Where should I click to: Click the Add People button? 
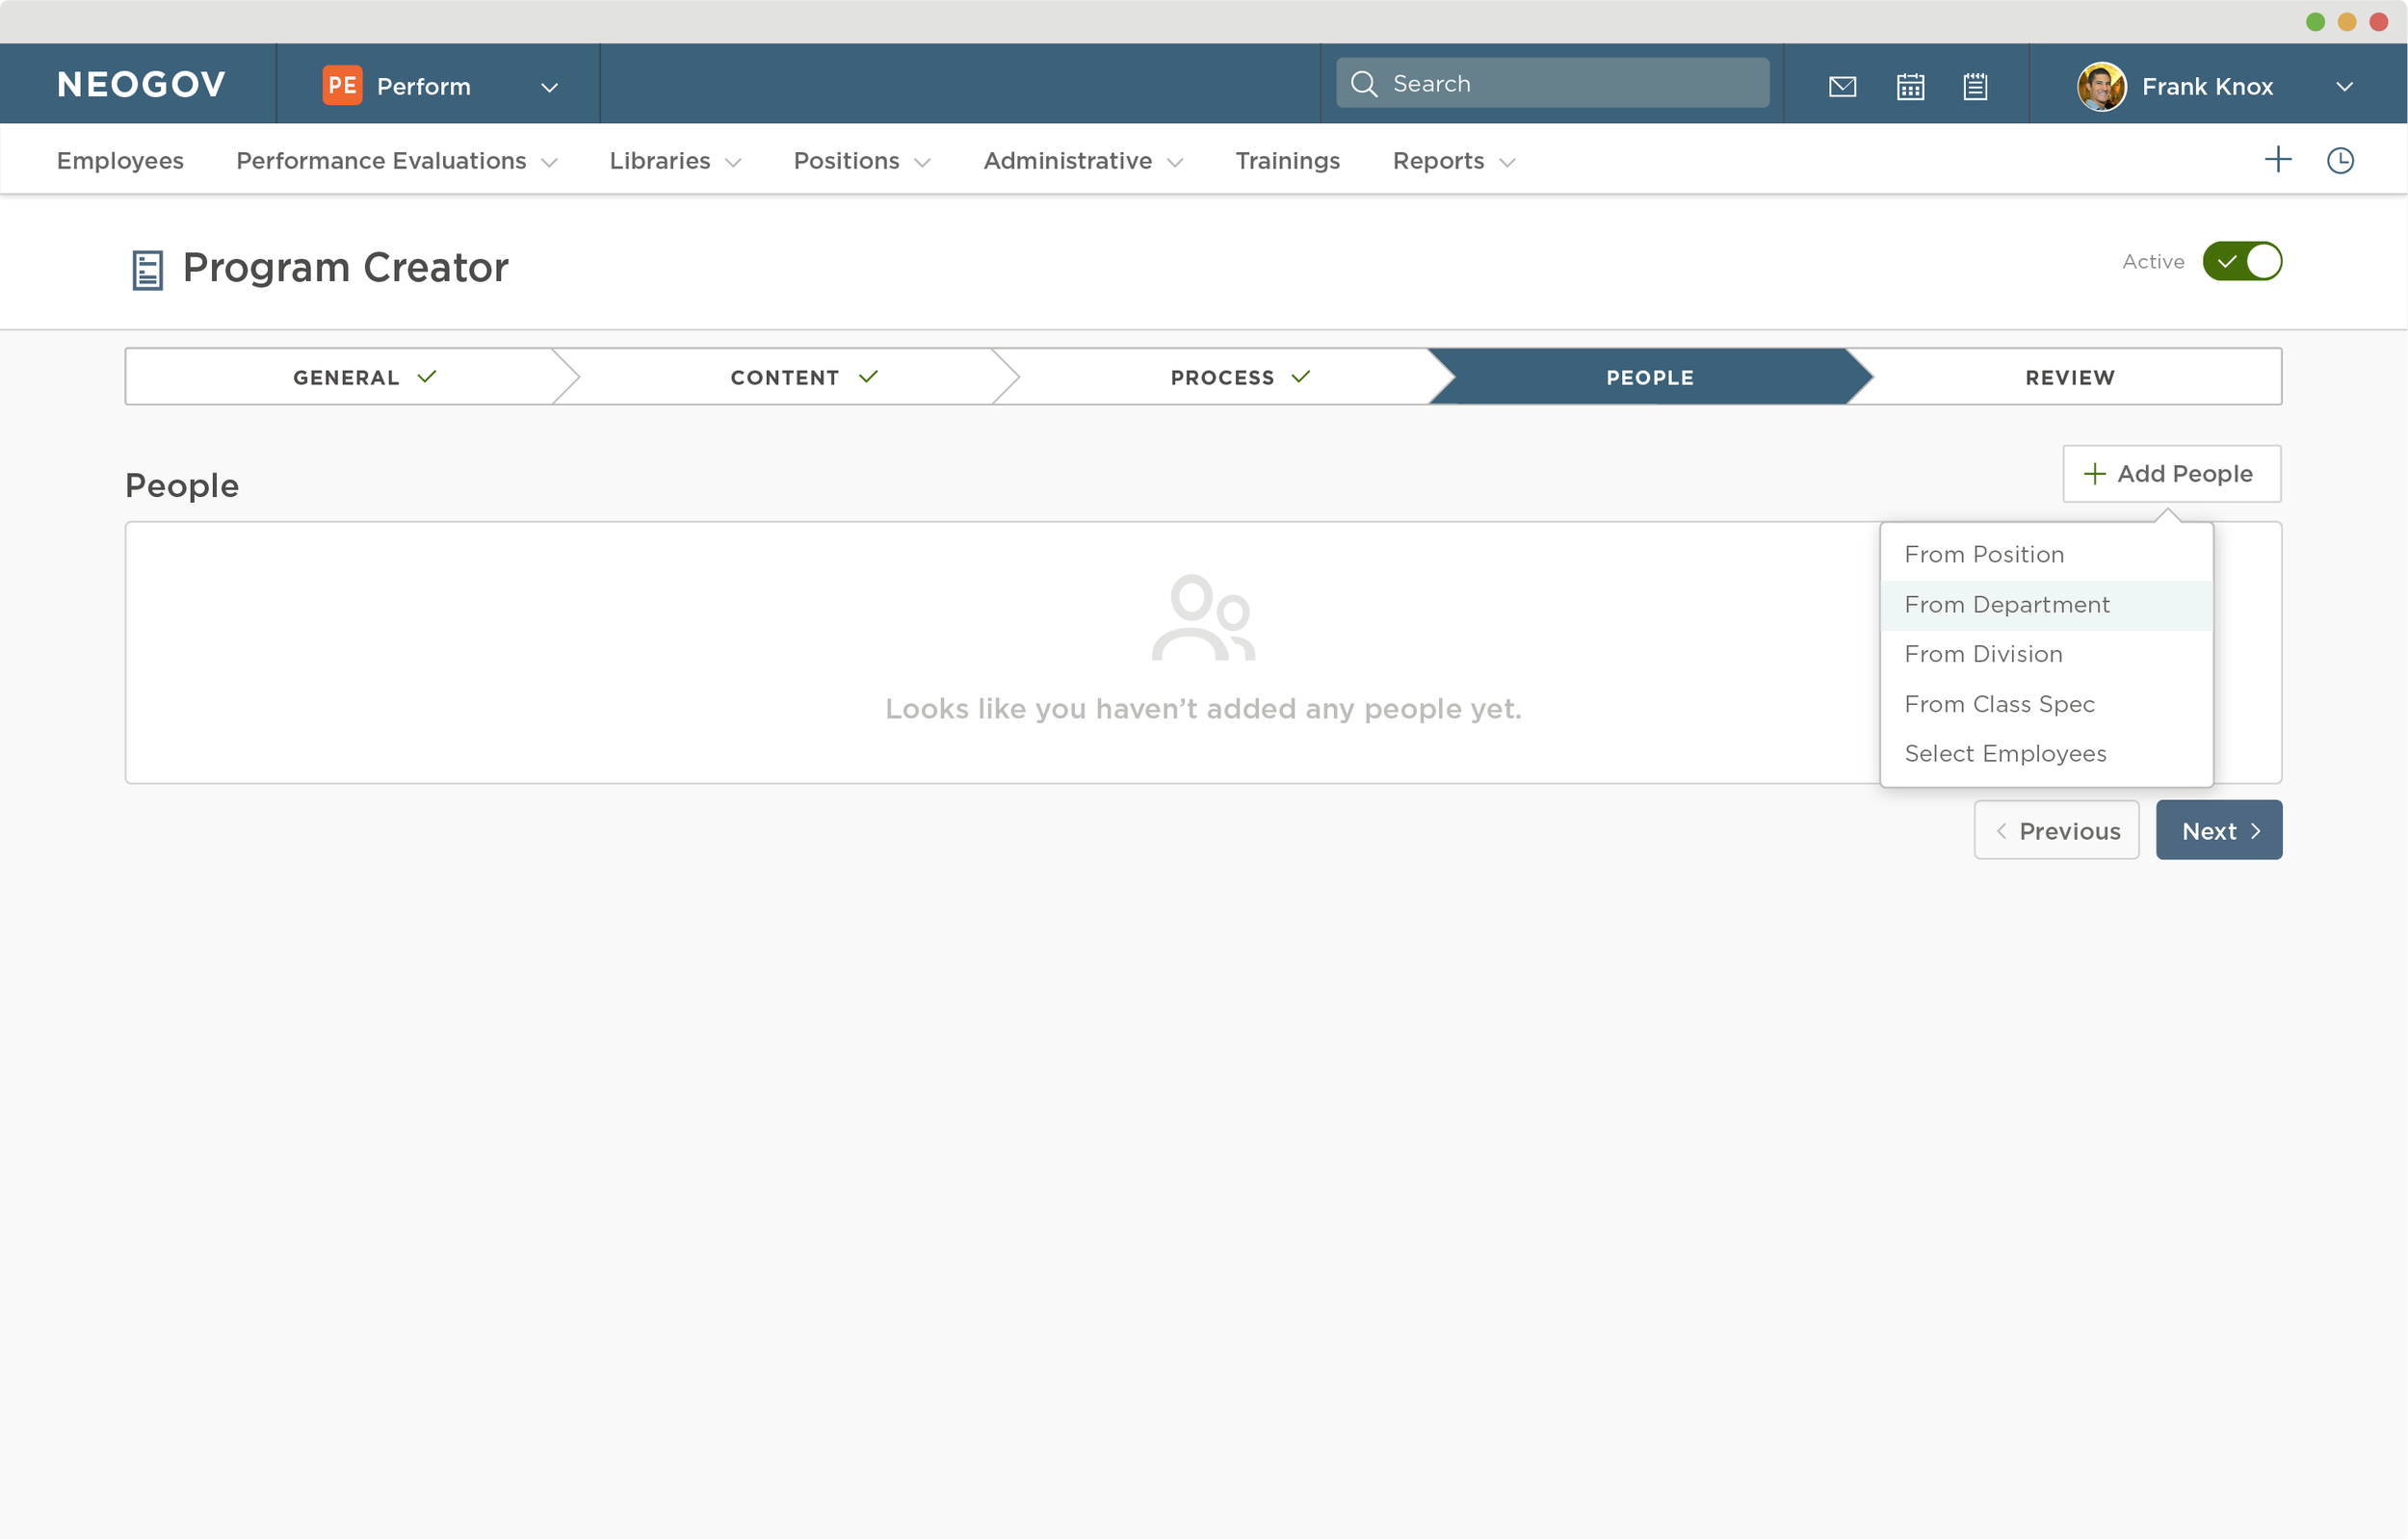tap(2172, 474)
